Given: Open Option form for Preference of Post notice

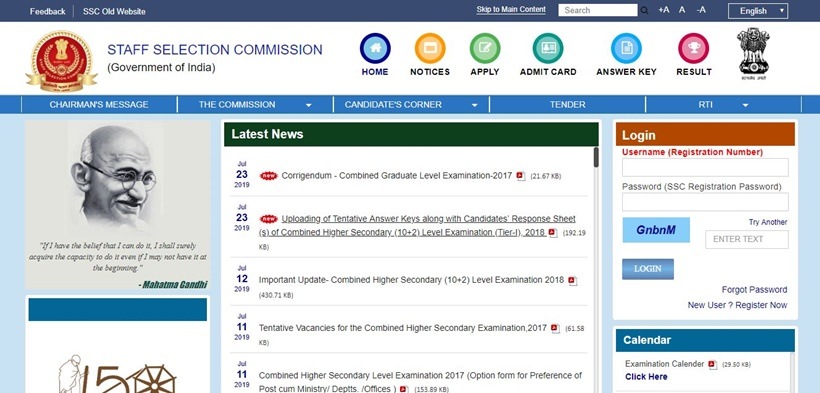Looking at the screenshot, I should (x=420, y=382).
